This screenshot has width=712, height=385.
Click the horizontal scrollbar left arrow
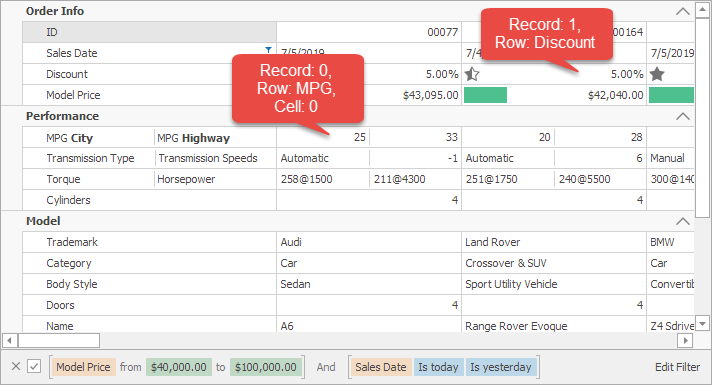10,340
